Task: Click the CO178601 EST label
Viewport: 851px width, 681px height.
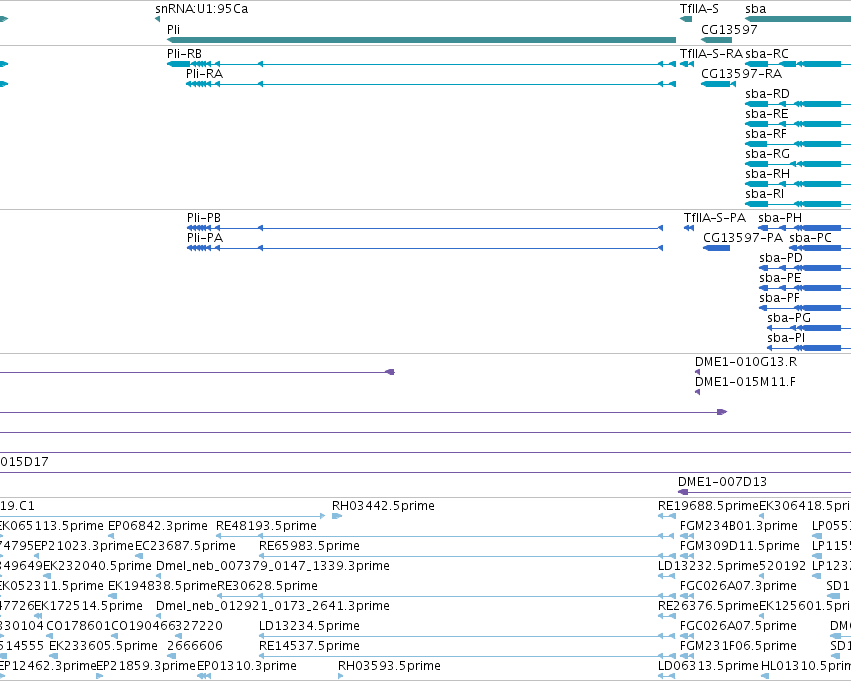Action: (79, 626)
